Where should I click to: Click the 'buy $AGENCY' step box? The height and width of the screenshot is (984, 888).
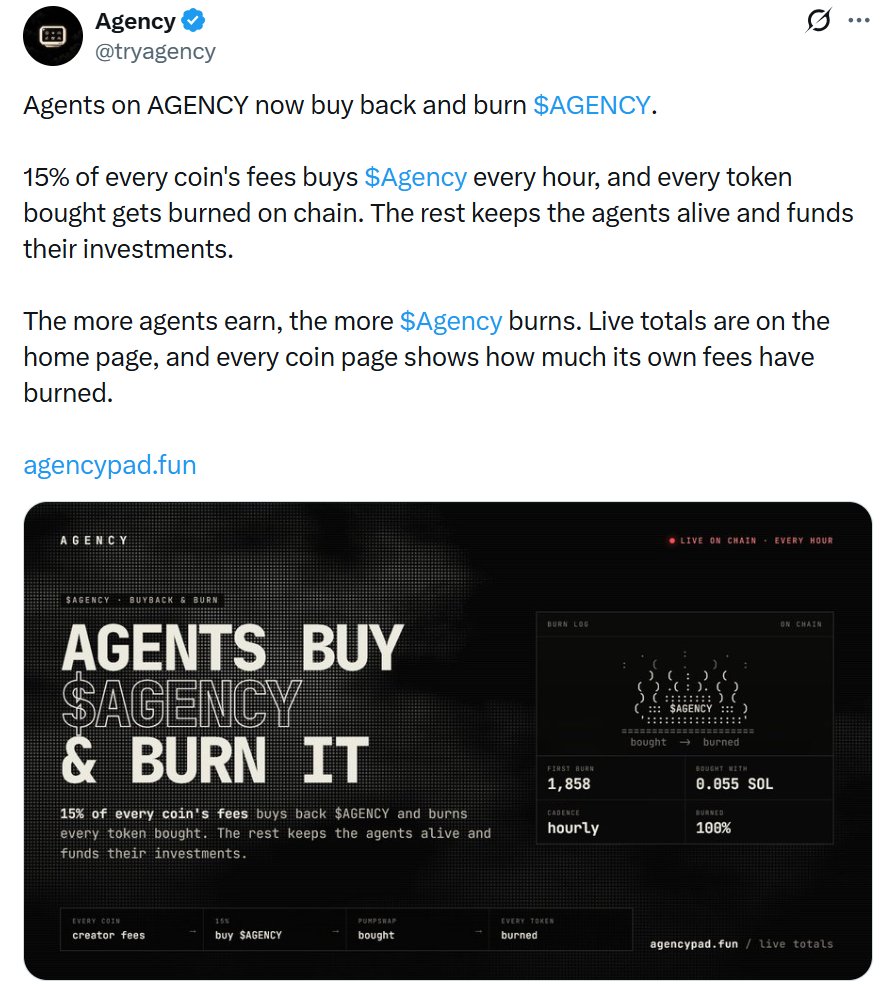tap(274, 929)
